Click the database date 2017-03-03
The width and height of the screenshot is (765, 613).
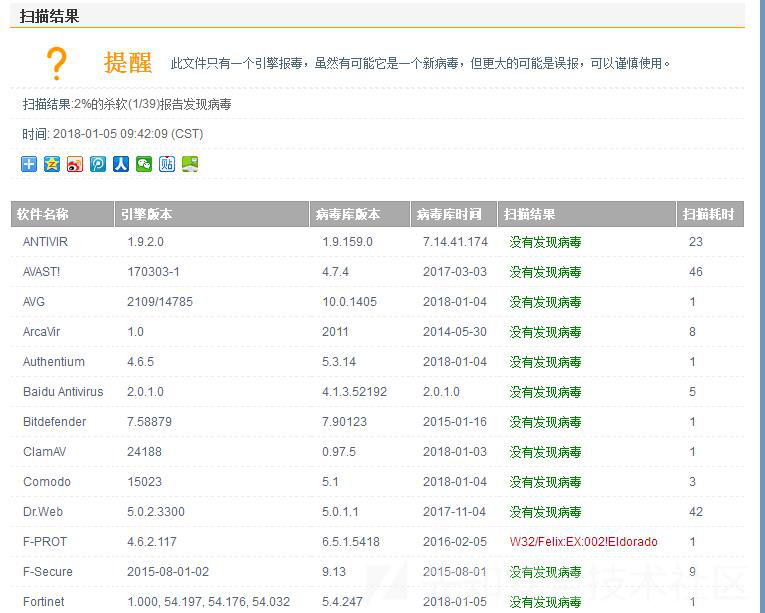tap(455, 272)
